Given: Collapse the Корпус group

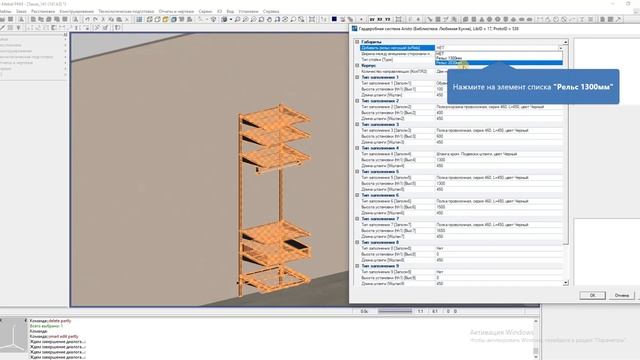Looking at the screenshot, I should pos(357,65).
